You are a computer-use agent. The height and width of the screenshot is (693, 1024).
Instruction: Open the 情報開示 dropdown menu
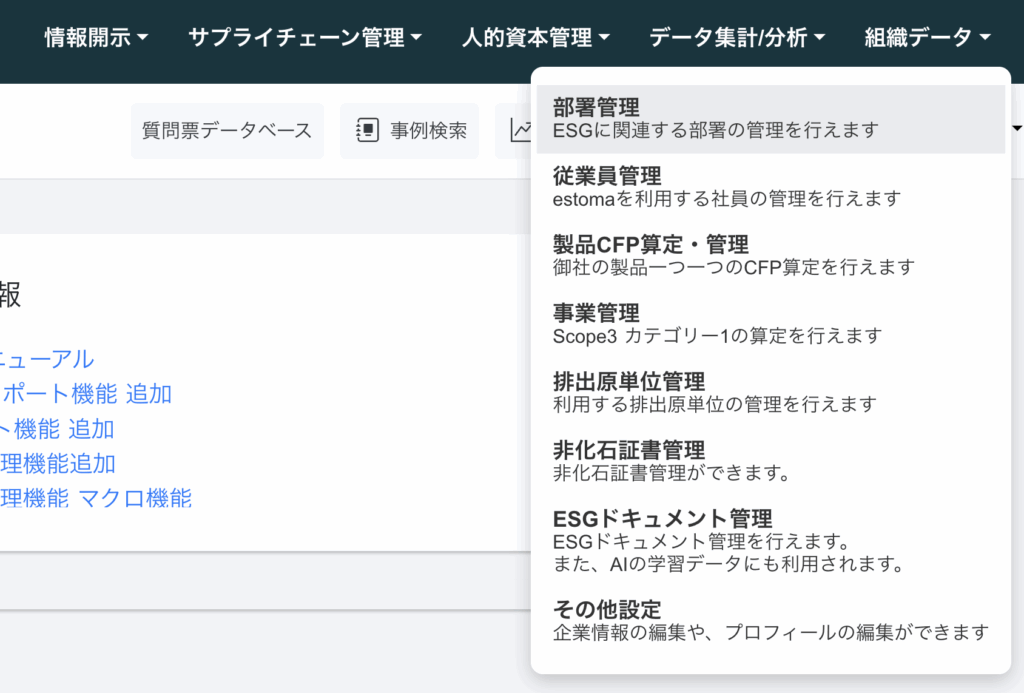click(x=96, y=38)
